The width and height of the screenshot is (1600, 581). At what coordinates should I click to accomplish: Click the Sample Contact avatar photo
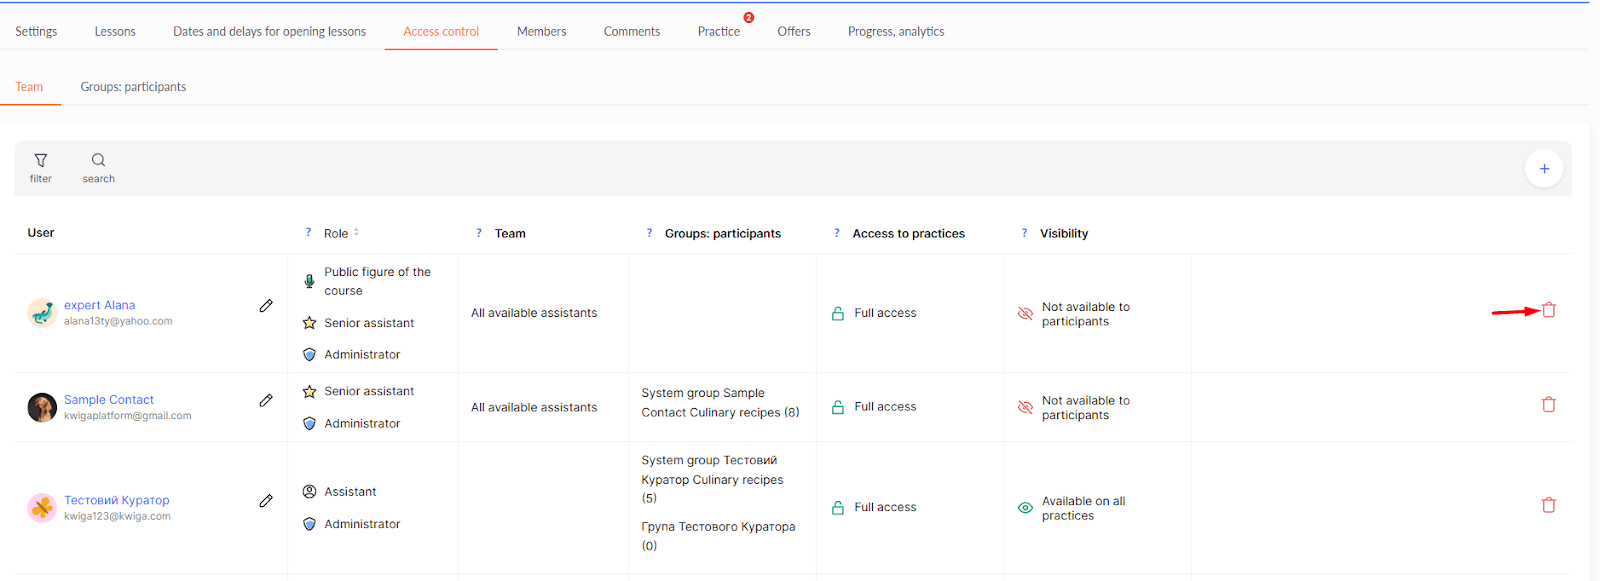tap(42, 407)
